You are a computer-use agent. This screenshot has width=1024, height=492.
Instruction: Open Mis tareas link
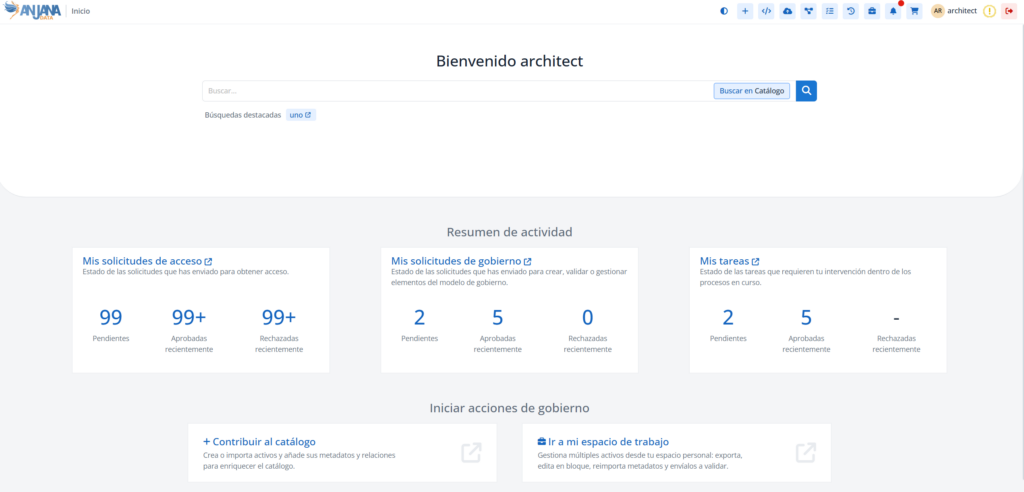(x=729, y=261)
